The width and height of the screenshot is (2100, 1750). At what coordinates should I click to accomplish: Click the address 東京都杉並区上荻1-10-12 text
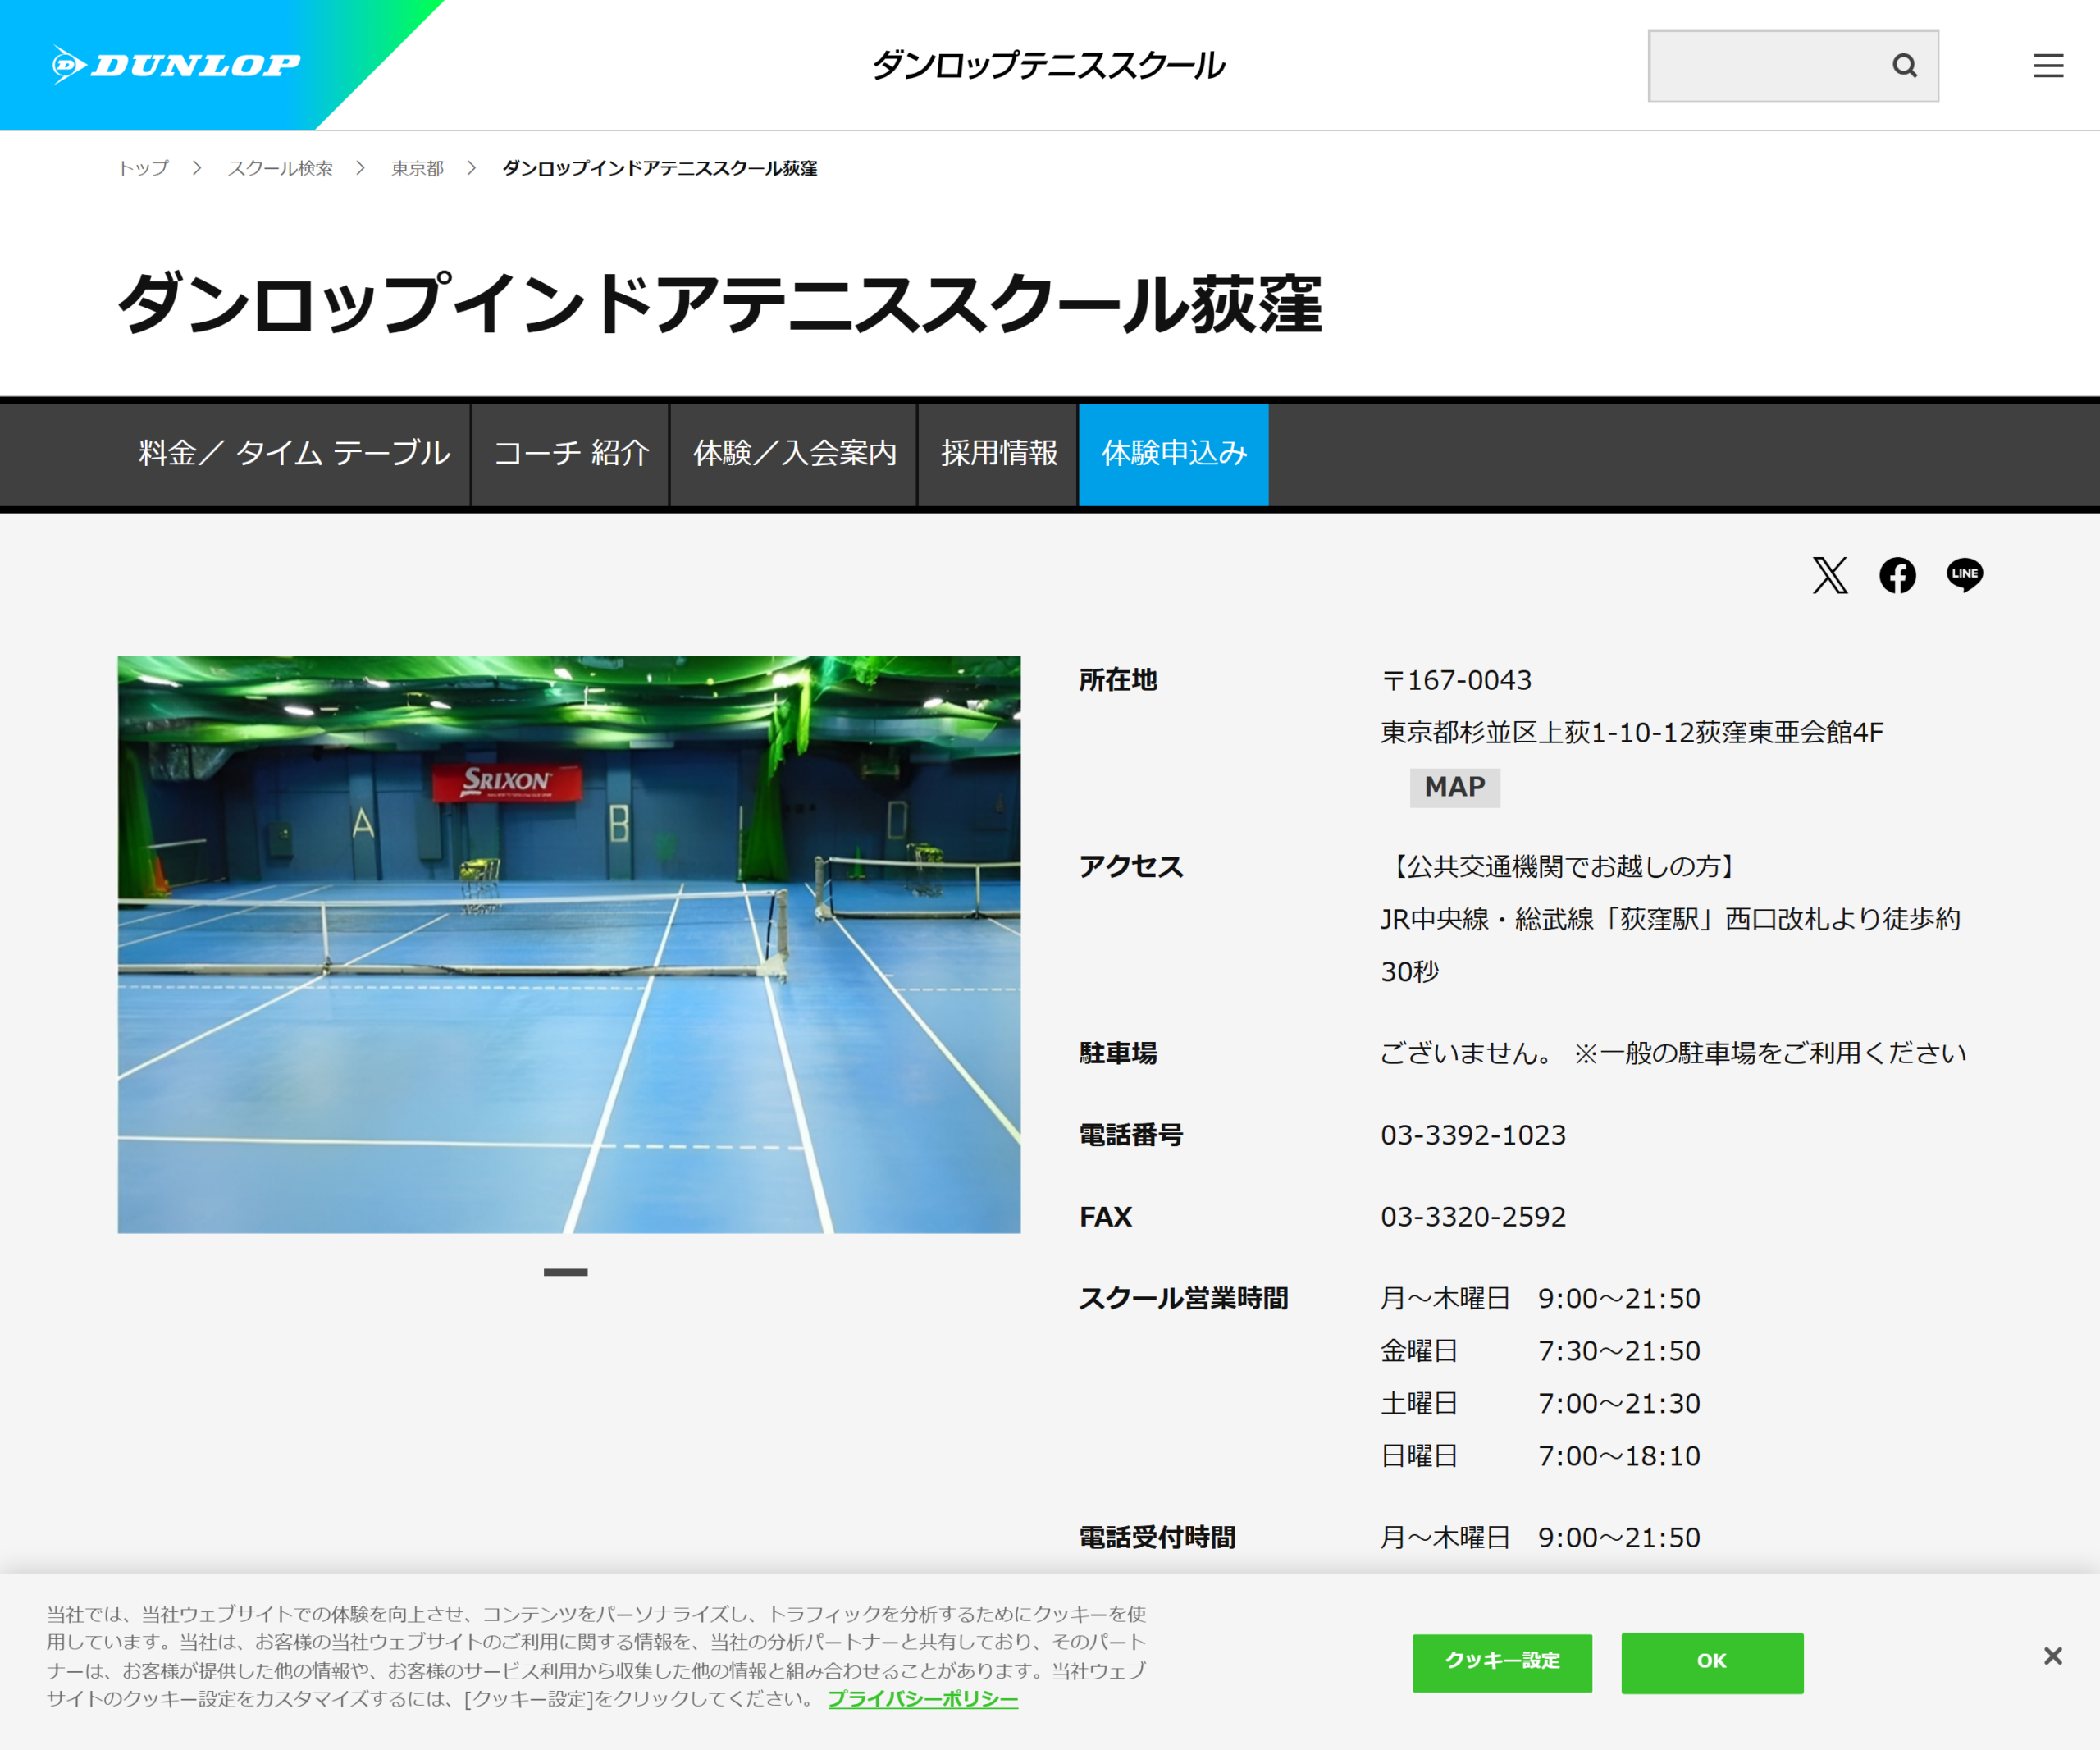point(1538,733)
